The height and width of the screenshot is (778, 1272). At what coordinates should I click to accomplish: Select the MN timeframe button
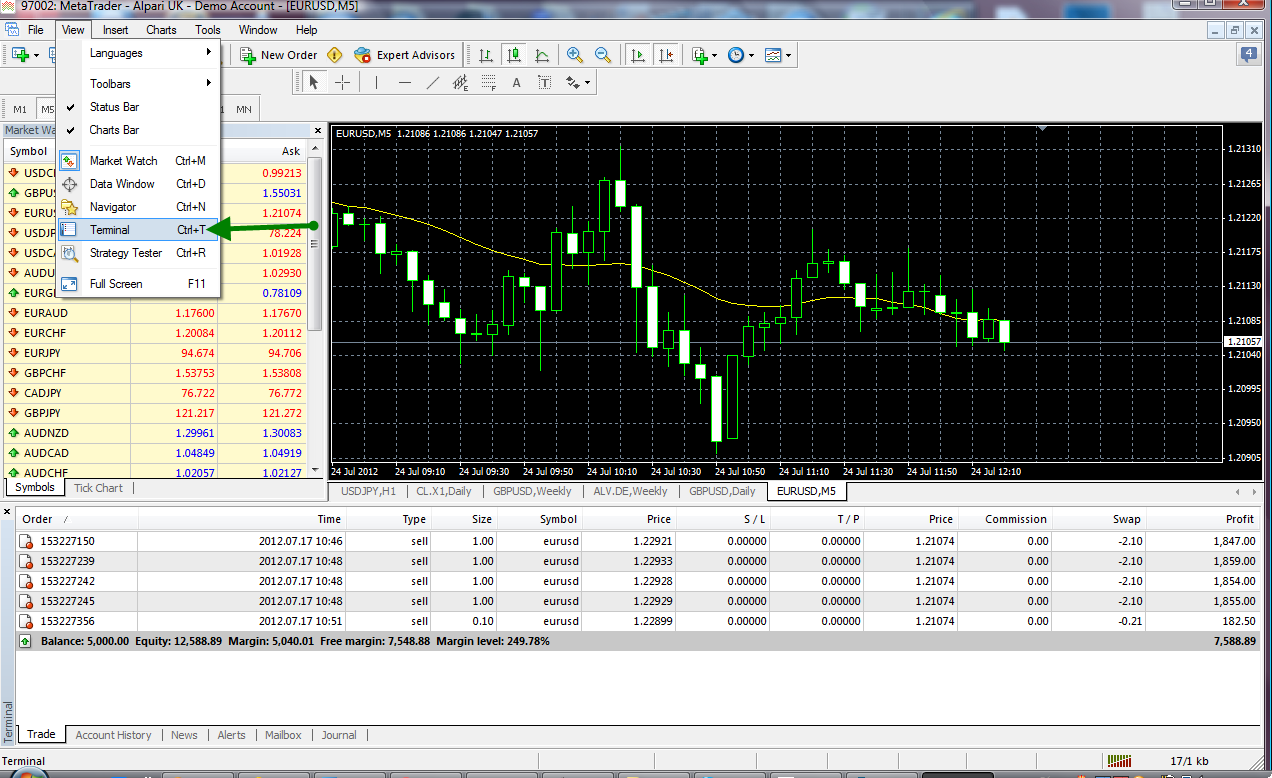coord(243,109)
